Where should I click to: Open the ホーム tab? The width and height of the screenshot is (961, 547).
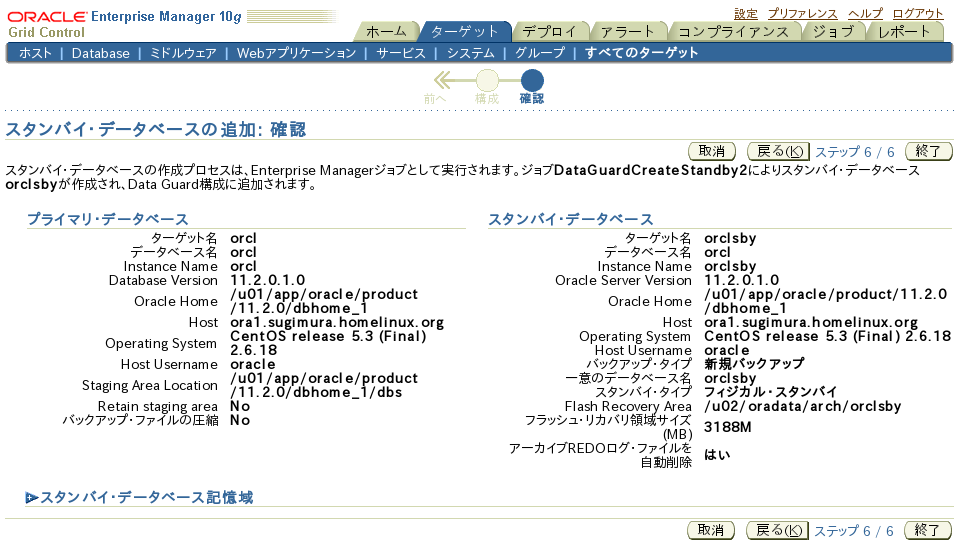(386, 31)
